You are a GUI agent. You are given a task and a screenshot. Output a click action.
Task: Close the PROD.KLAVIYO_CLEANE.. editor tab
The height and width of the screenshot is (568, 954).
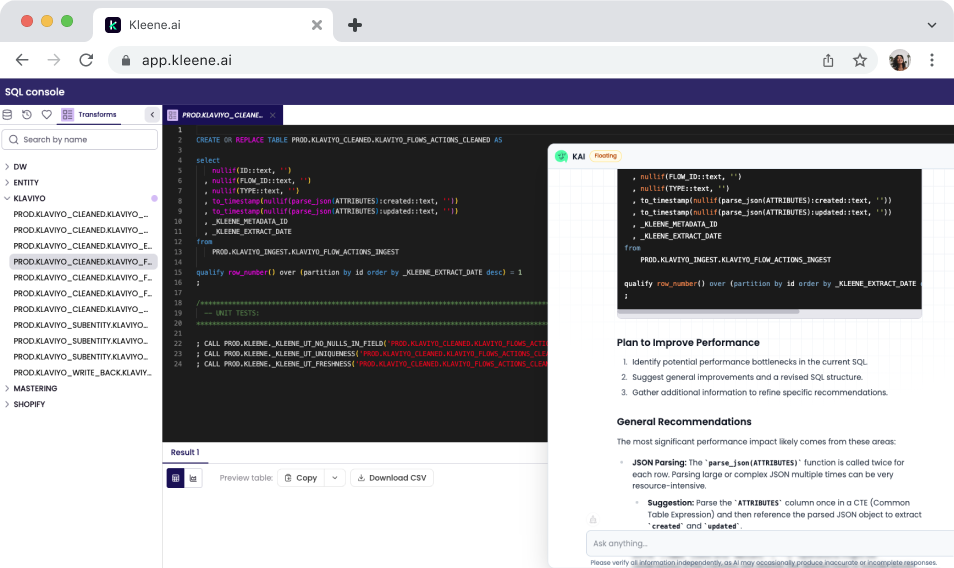tap(273, 115)
